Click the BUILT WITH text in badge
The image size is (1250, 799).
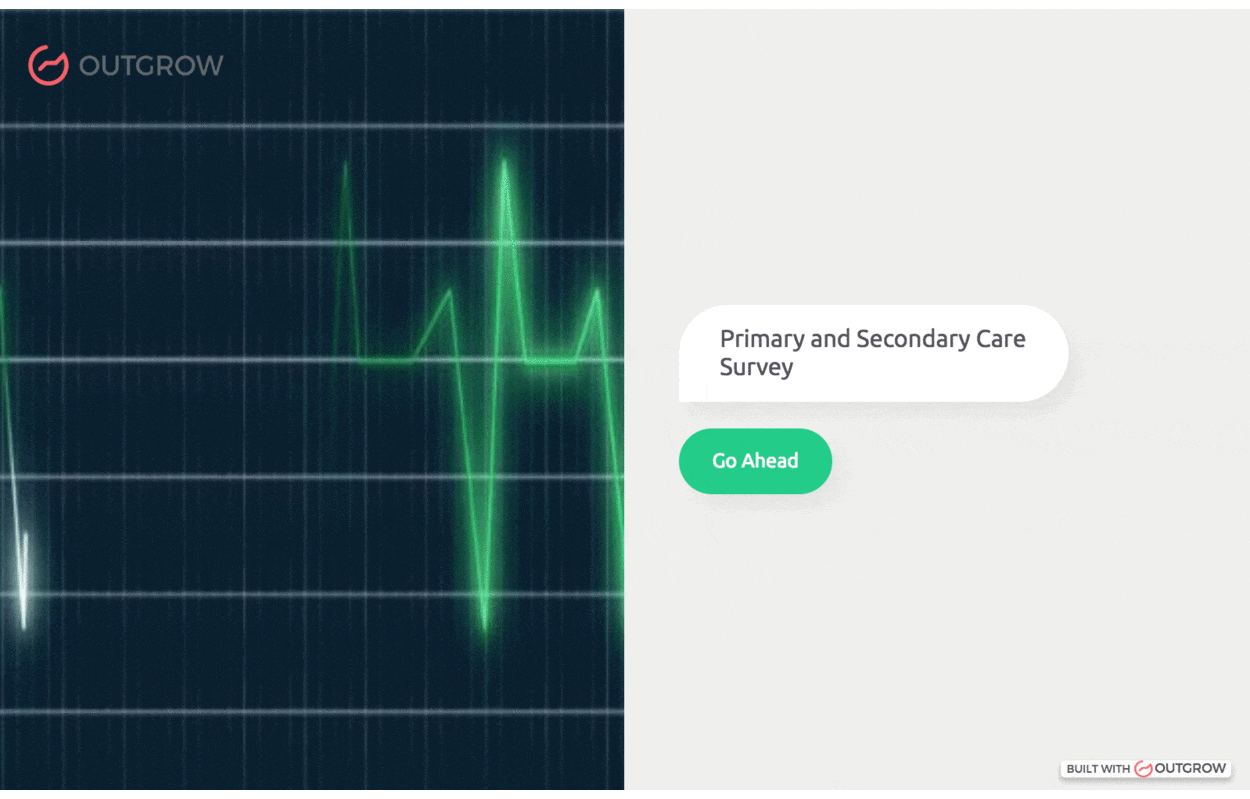(x=1098, y=769)
